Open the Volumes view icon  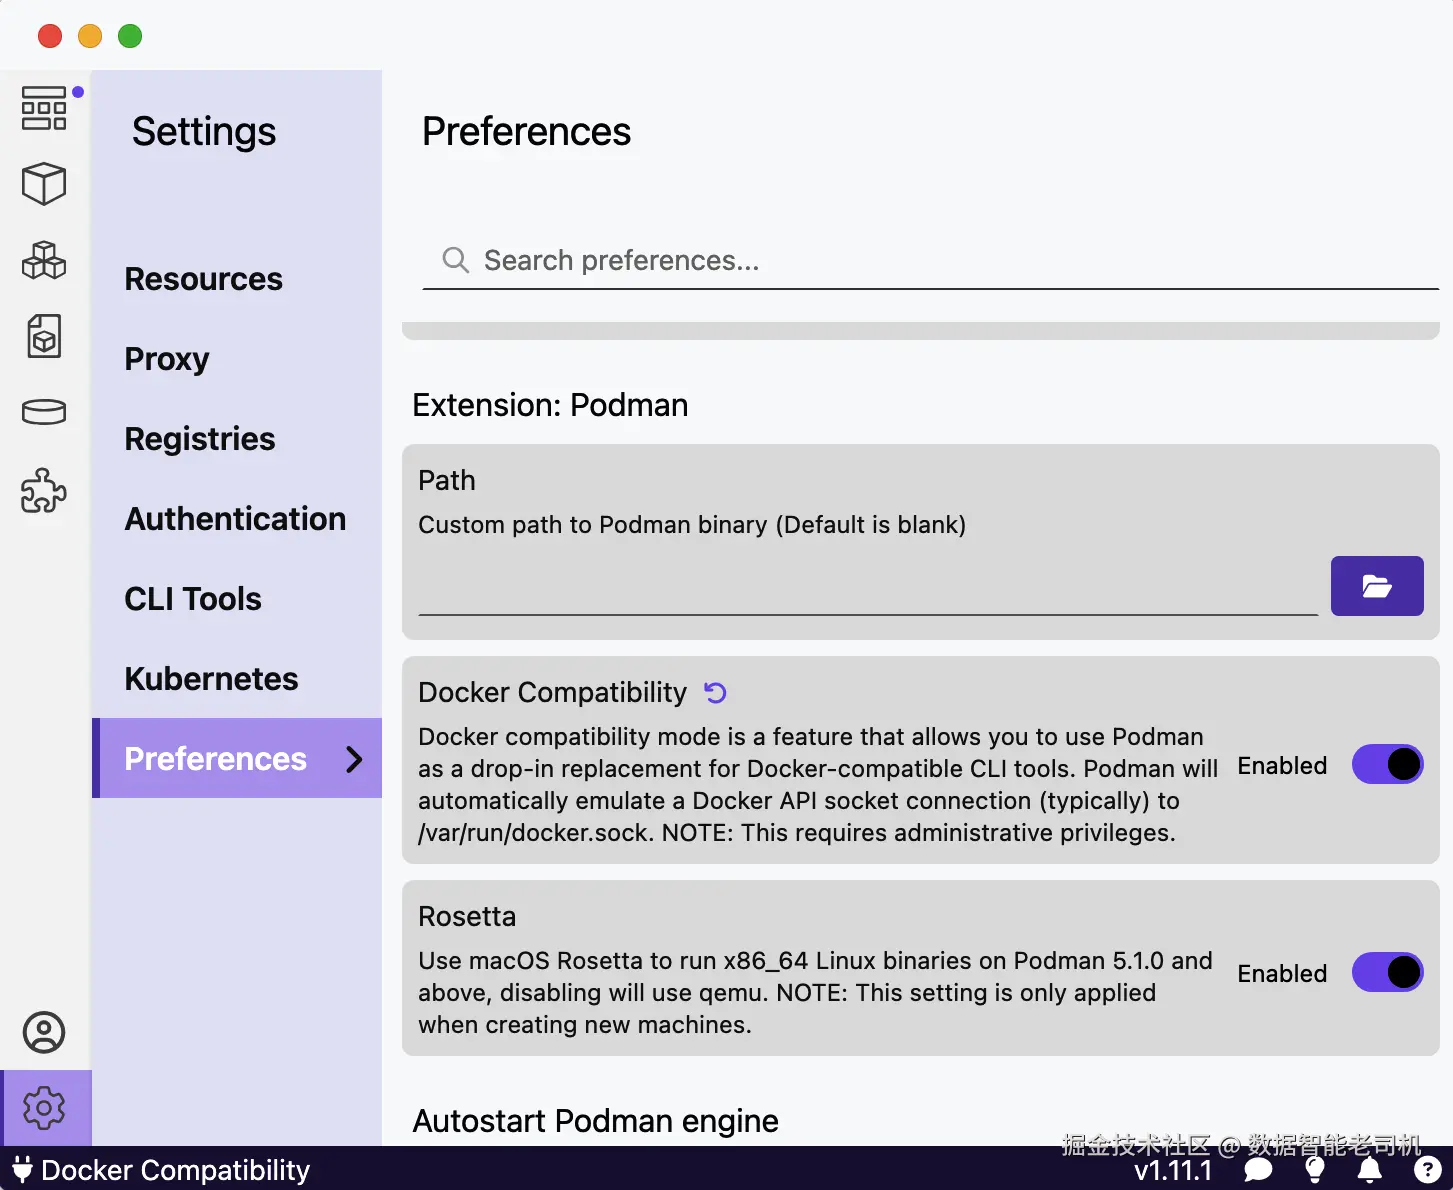coord(44,412)
